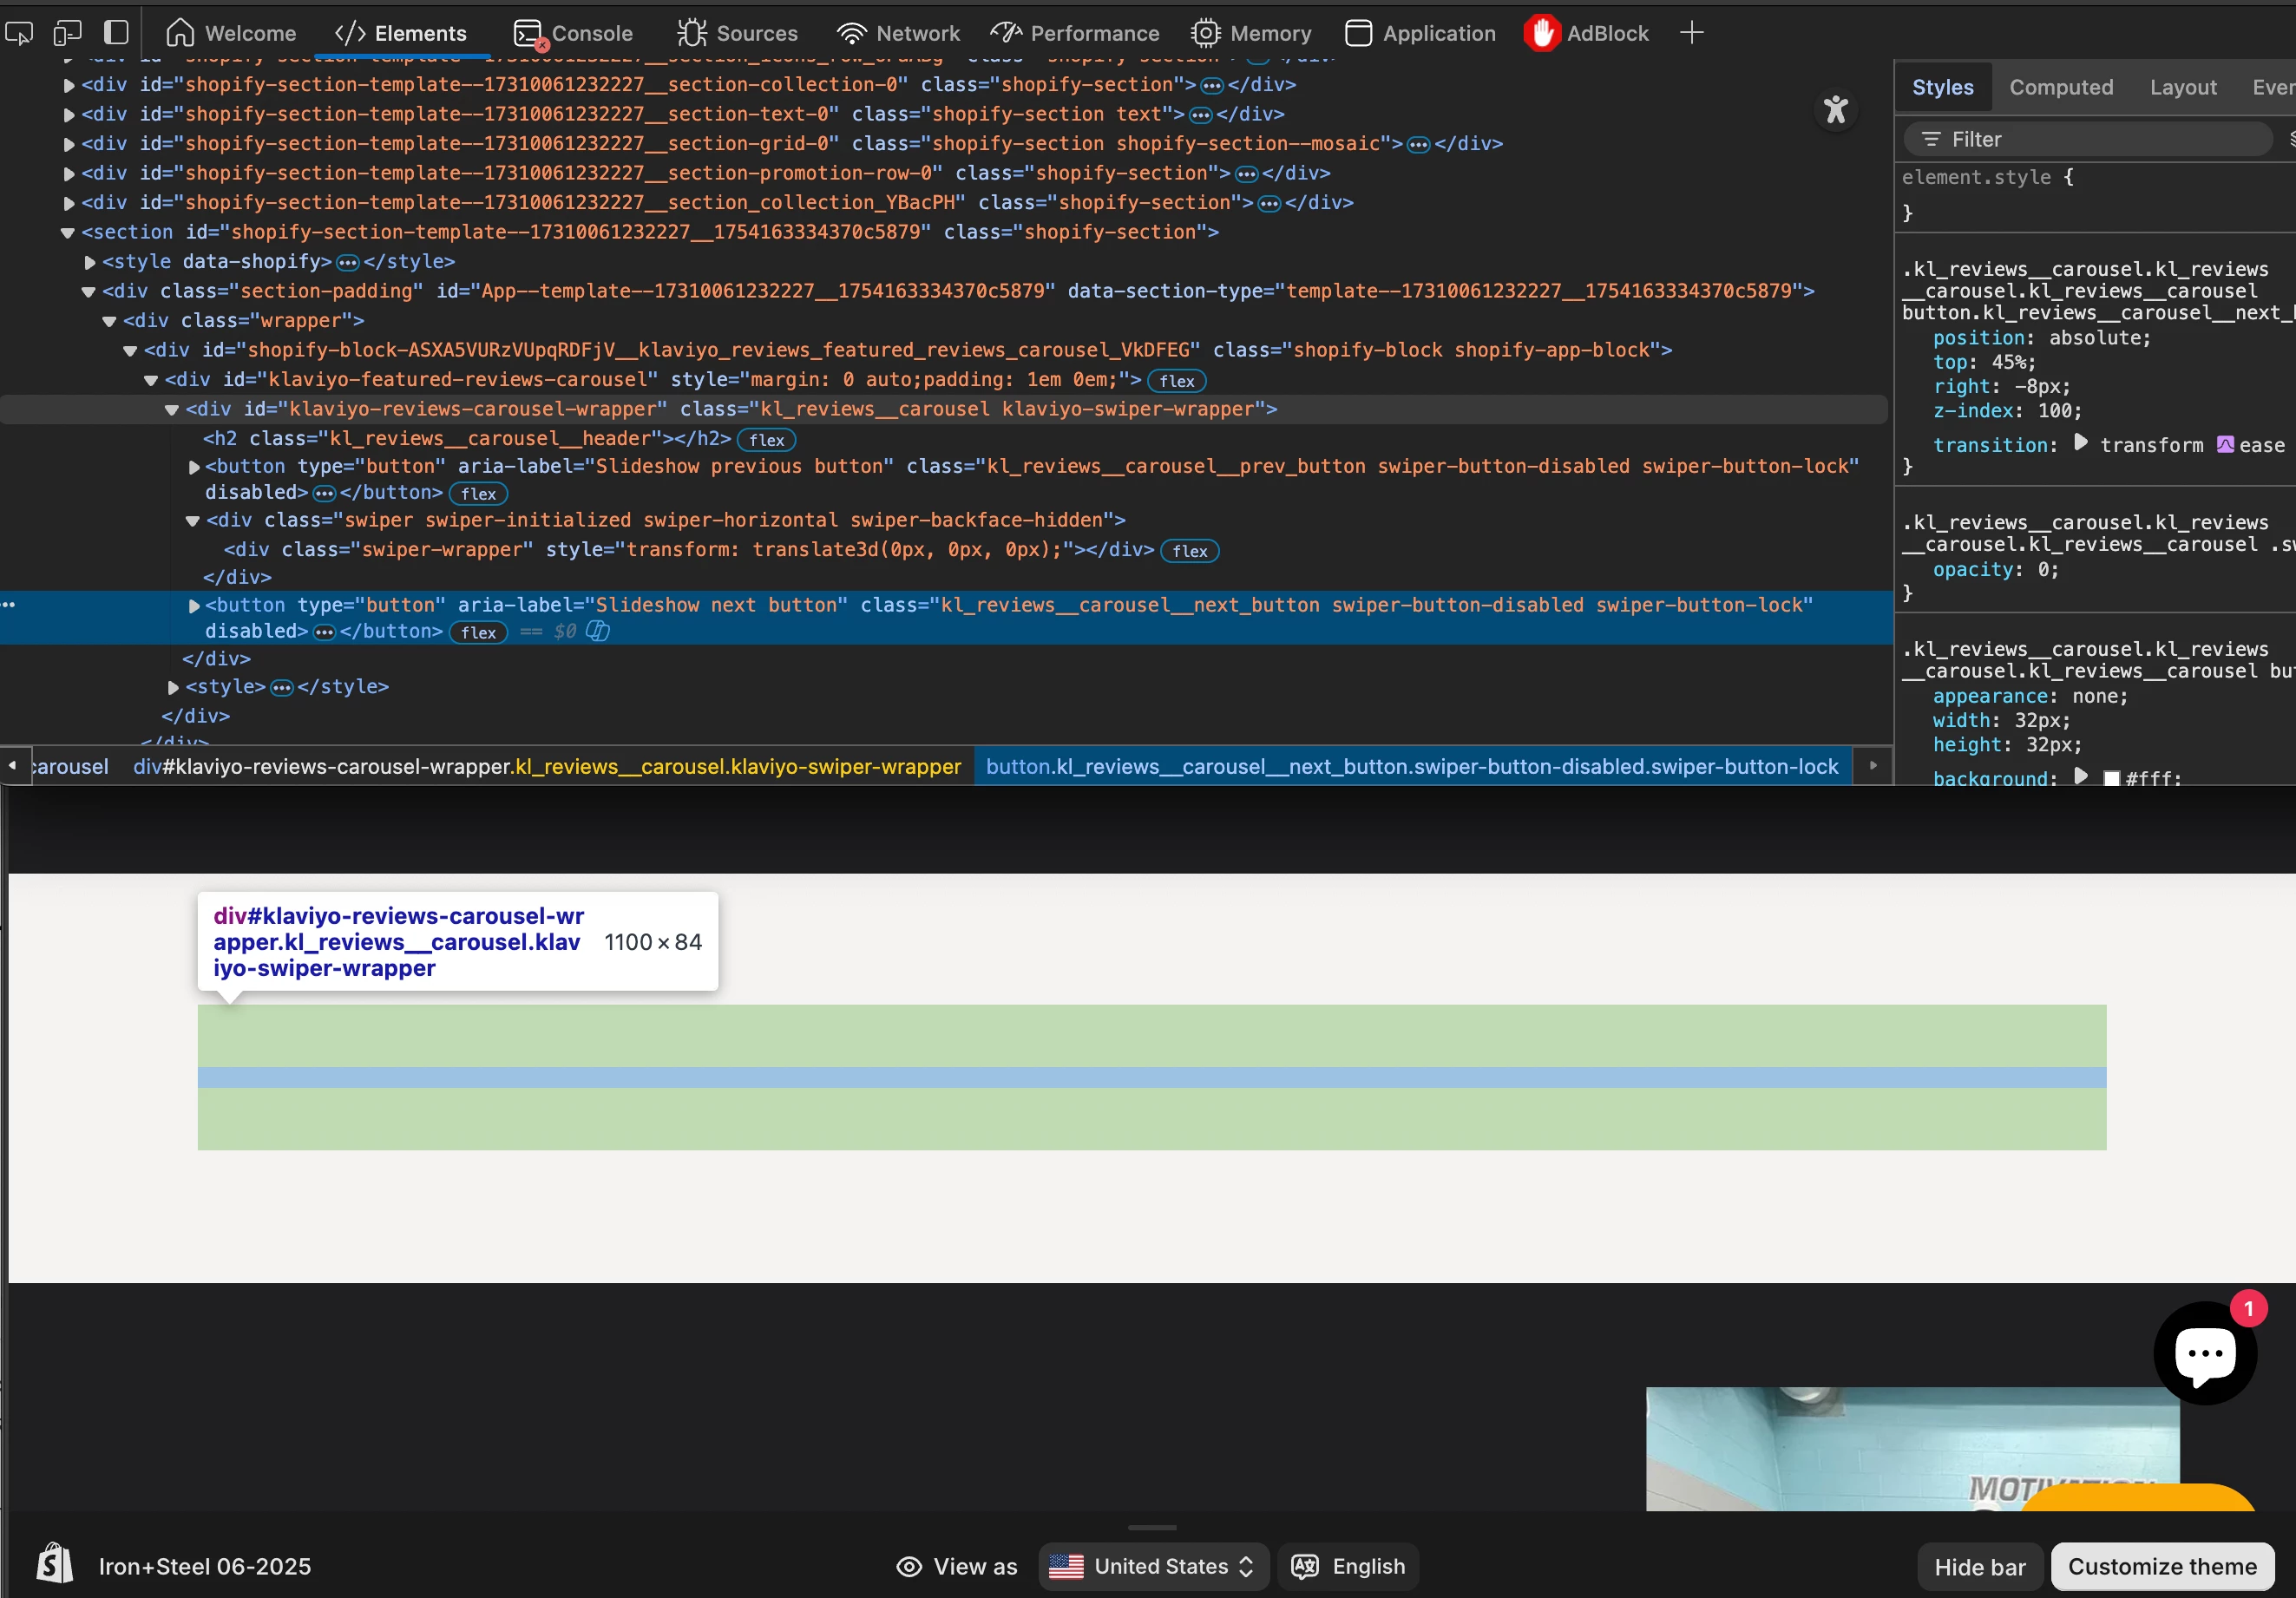This screenshot has width=2296, height=1598.
Task: Toggle flex badge on swiper-wrapper div
Action: (x=1190, y=551)
